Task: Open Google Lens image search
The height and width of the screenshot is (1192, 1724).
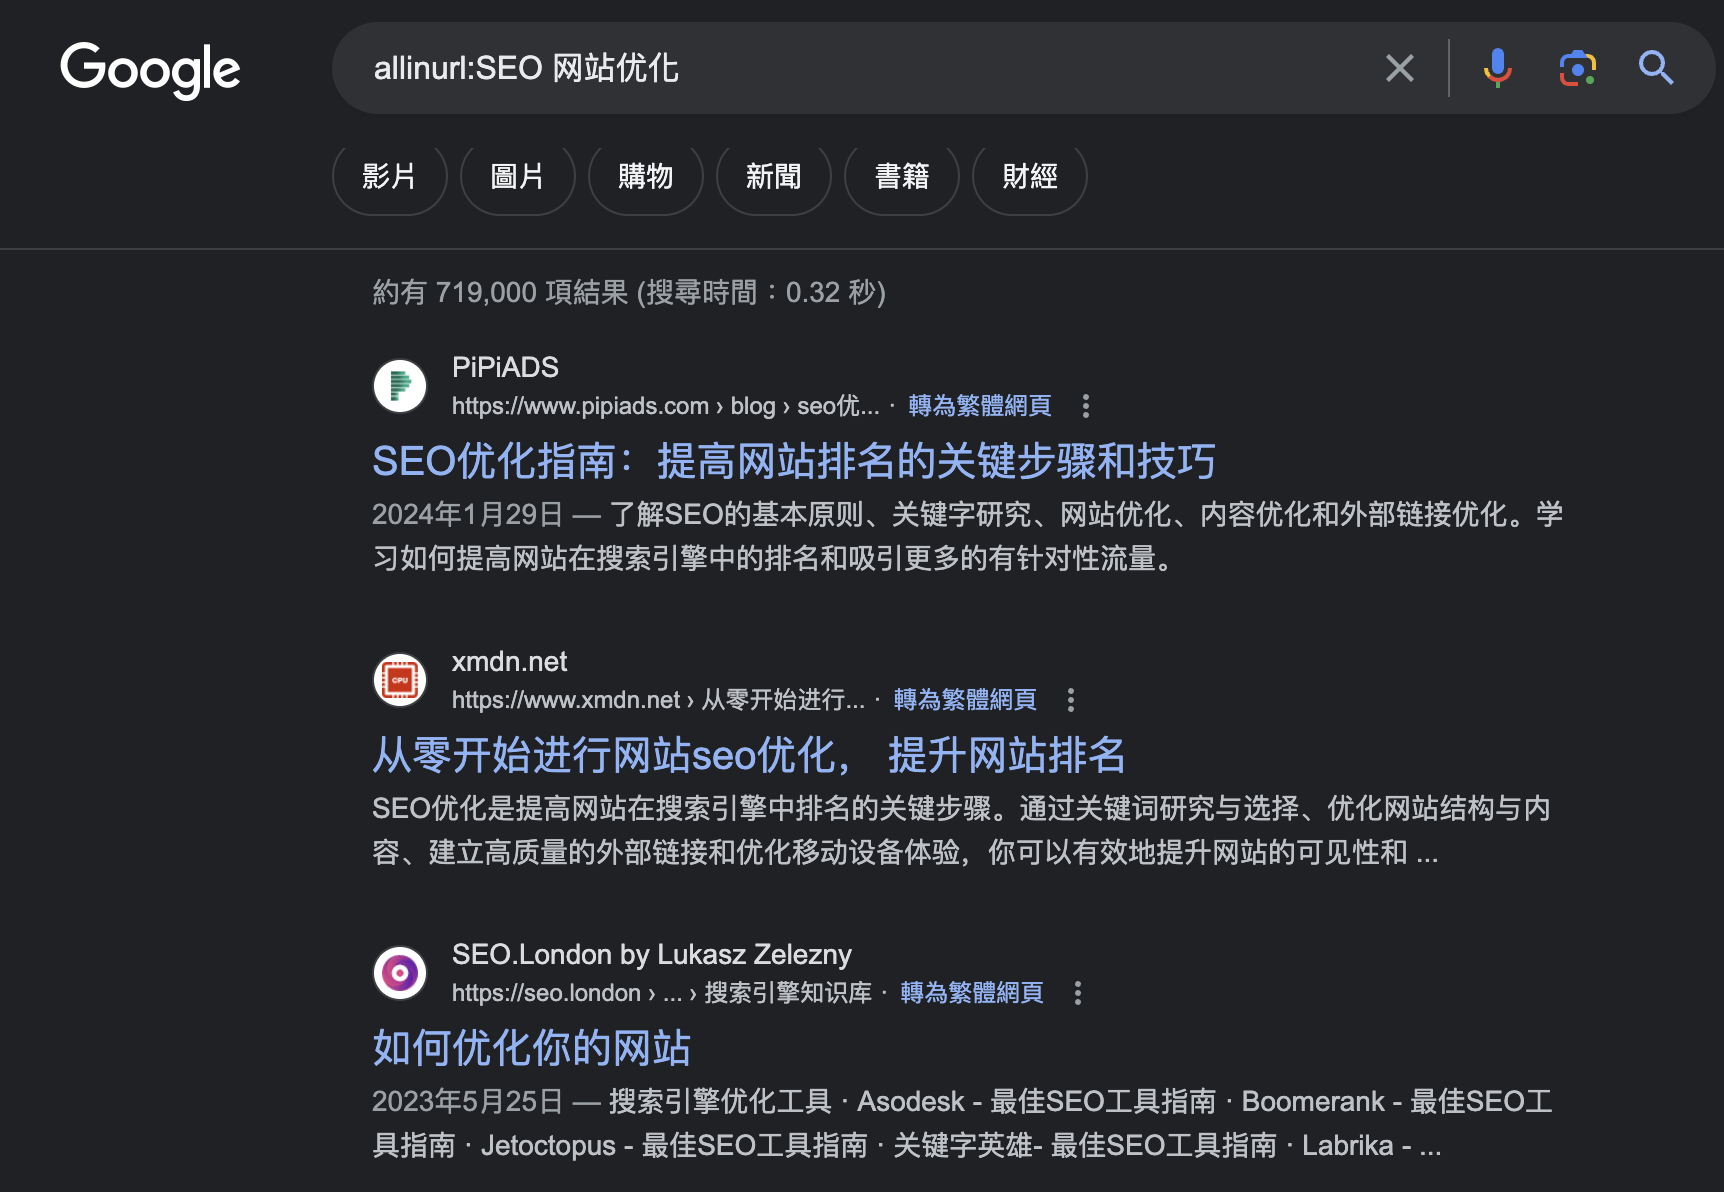Action: coord(1577,68)
